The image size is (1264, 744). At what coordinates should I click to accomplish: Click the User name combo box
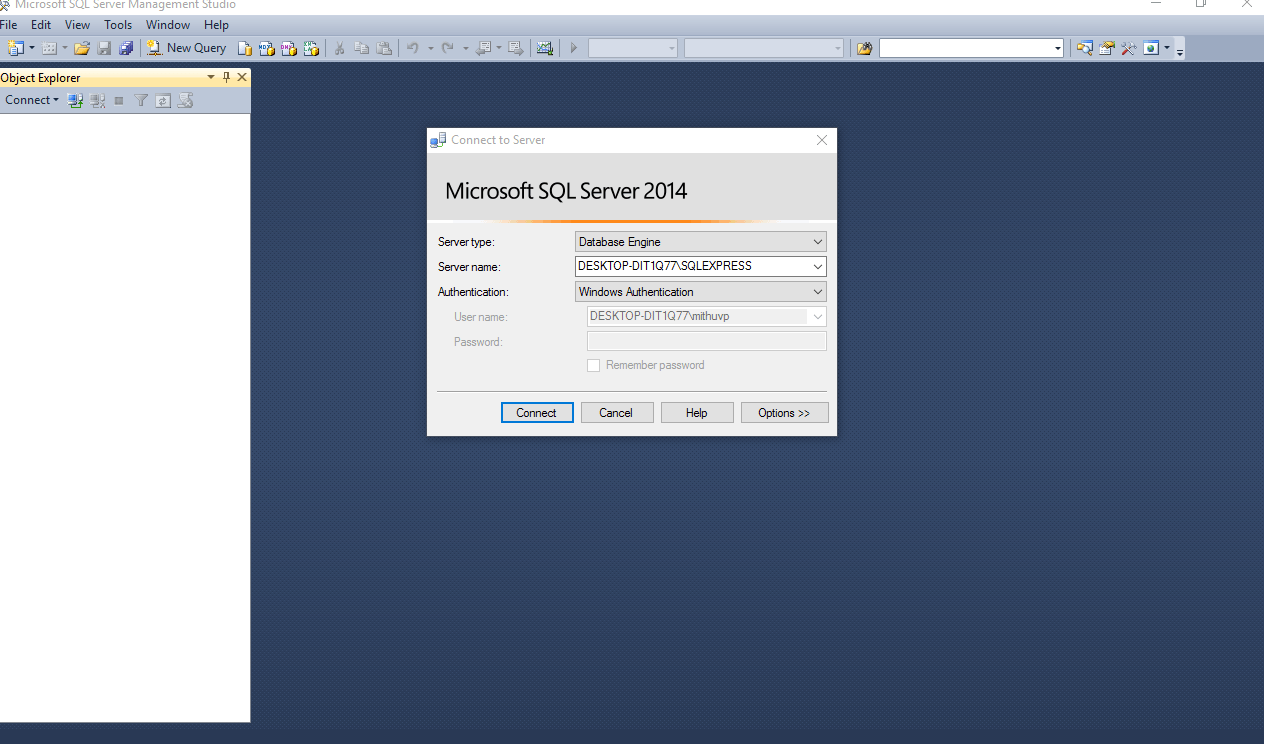(706, 317)
